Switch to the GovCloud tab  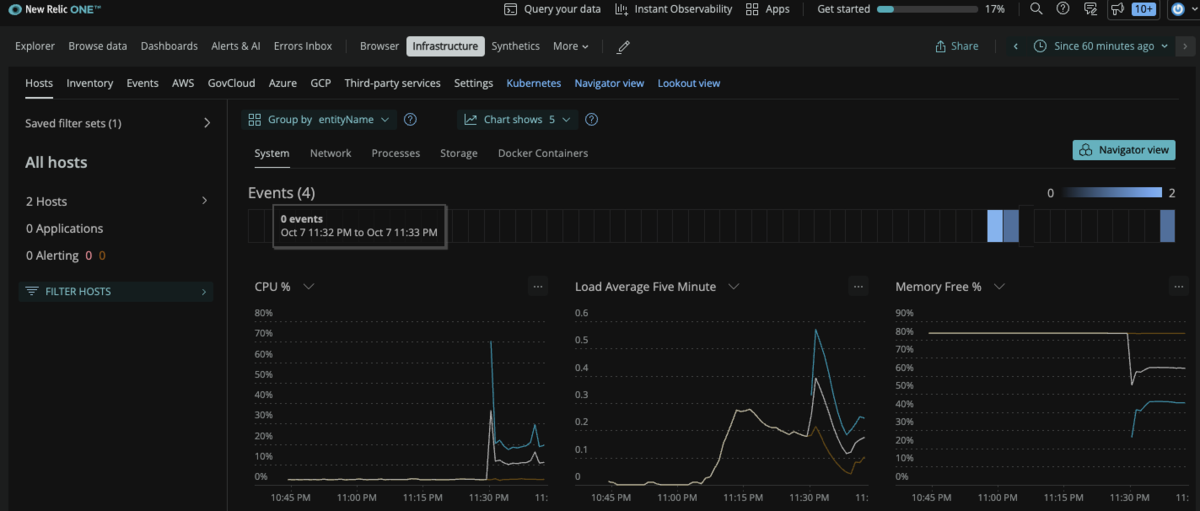231,83
